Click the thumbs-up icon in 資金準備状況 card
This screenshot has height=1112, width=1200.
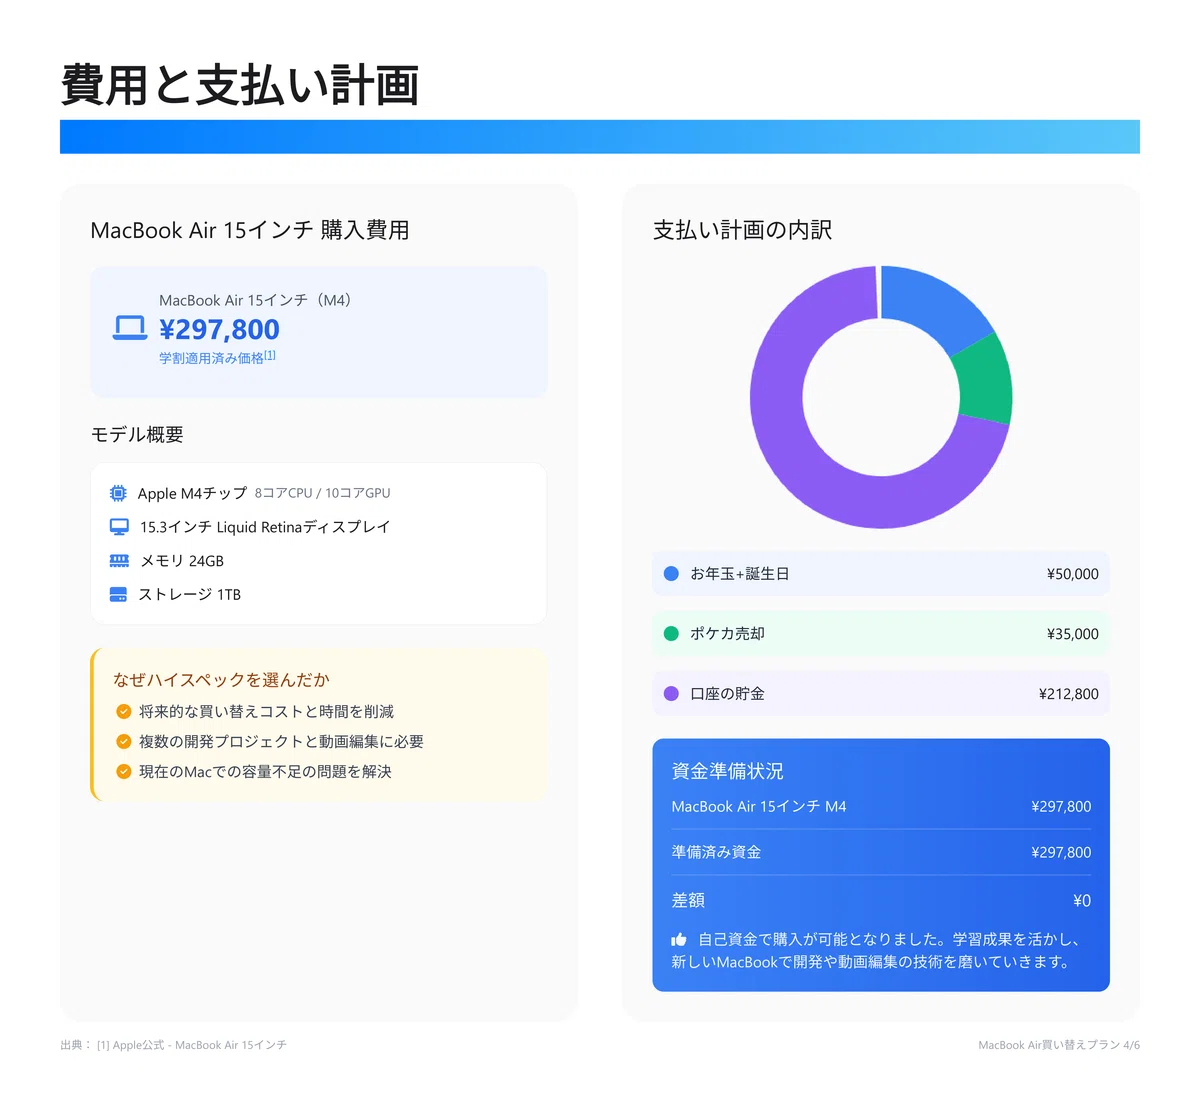point(679,940)
